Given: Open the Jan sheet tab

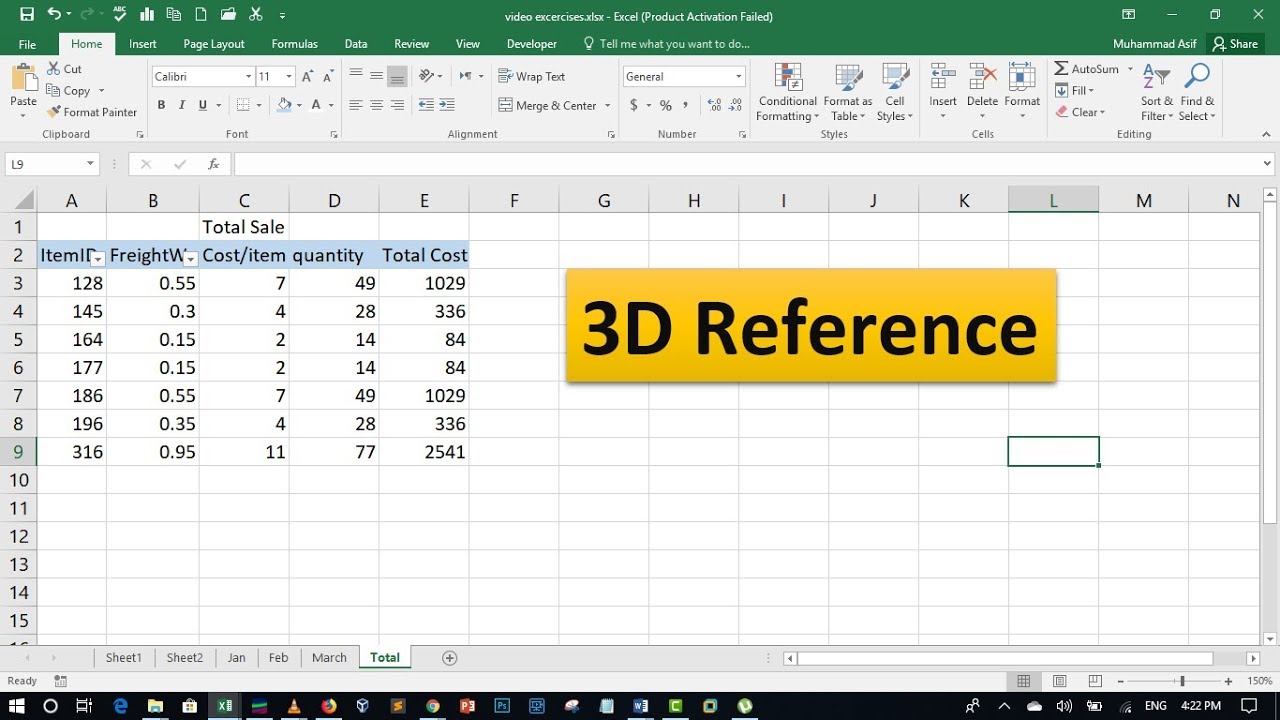Looking at the screenshot, I should click(236, 658).
